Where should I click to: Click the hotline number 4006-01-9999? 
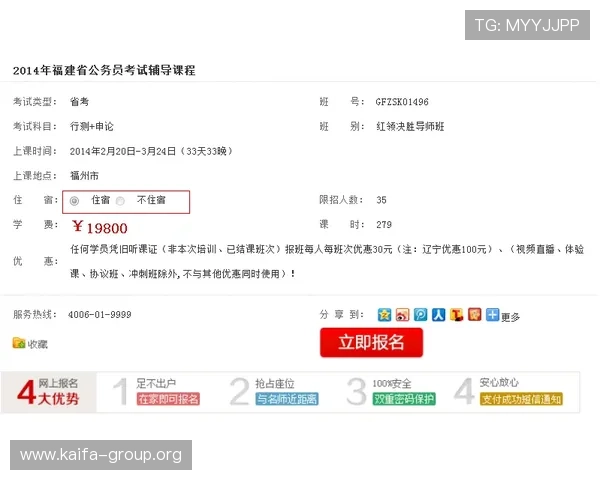click(x=99, y=315)
